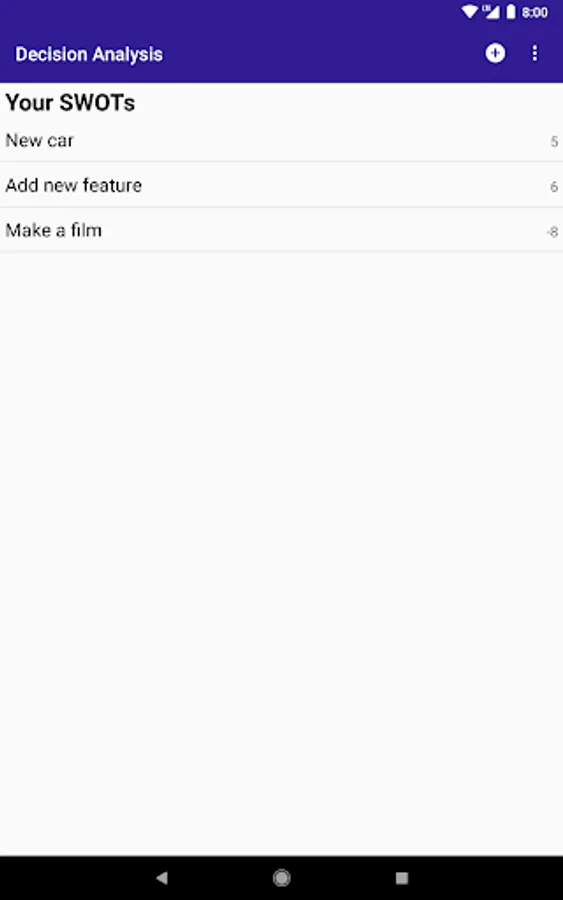The width and height of the screenshot is (563, 900).
Task: Tap the cellular signal status icon
Action: click(x=491, y=11)
